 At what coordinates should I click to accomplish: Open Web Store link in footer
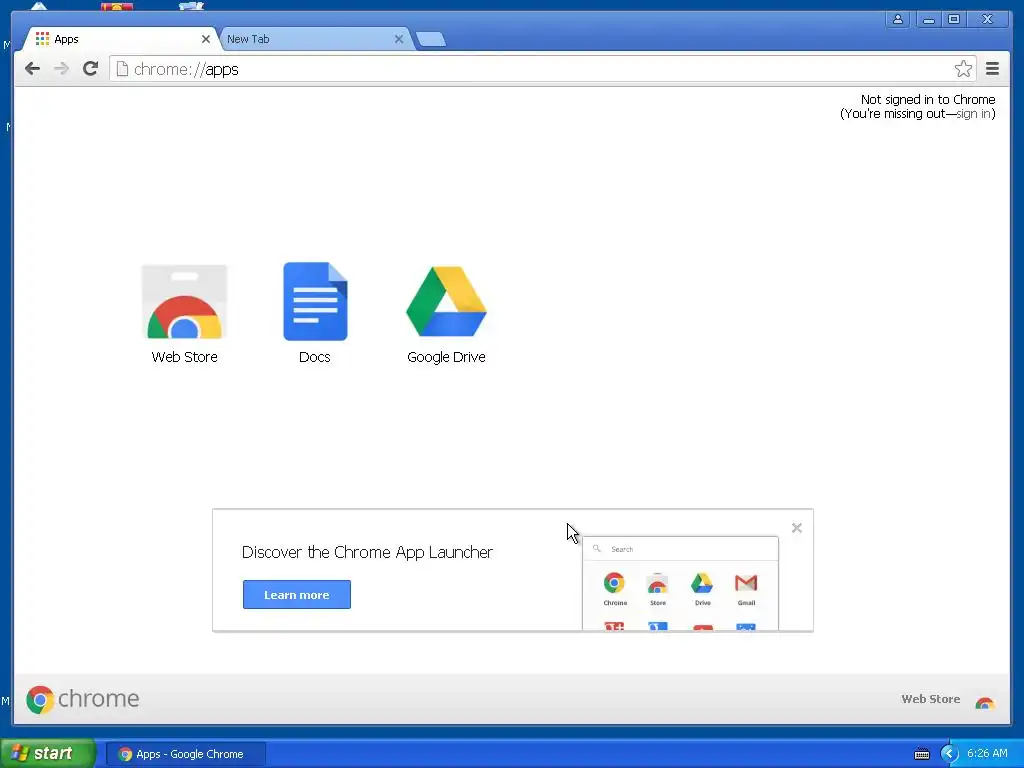tap(931, 699)
